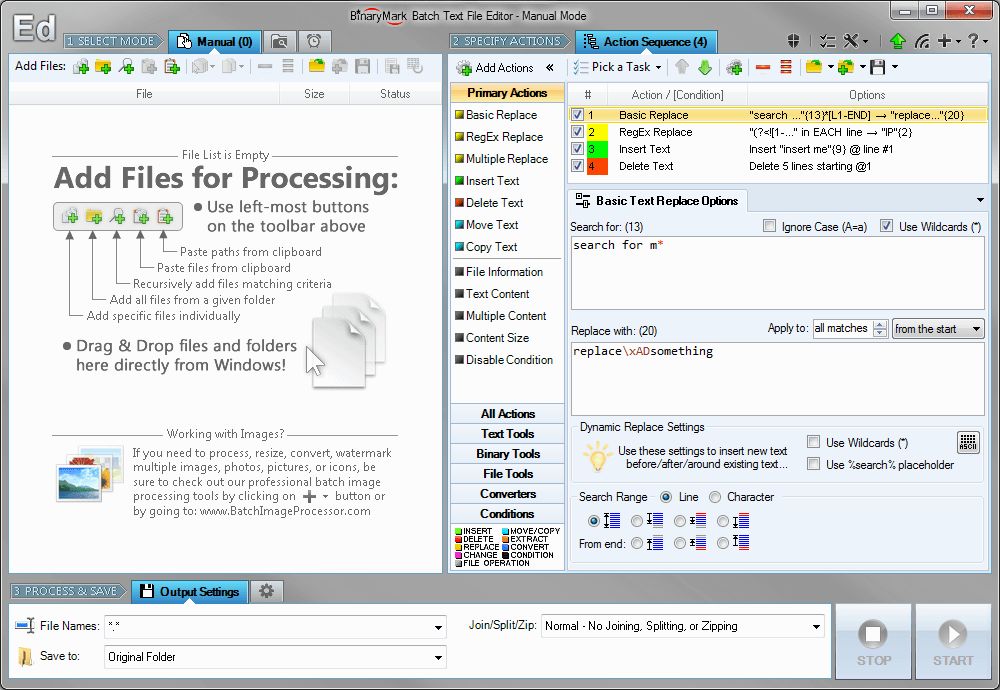The image size is (1000, 690).
Task: Click the alarm clock scheduled mode tab
Action: pos(314,41)
